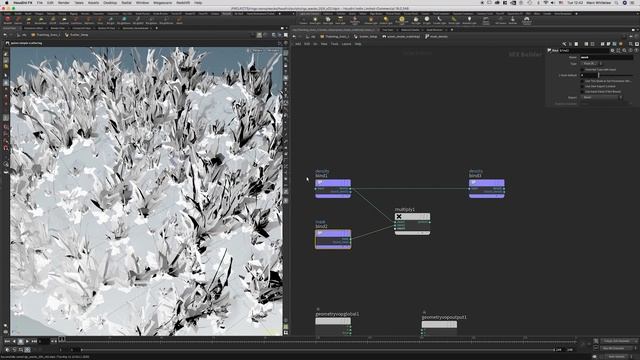Select the Caustic Light shelf tool
The width and height of the screenshot is (640, 360).
[x=440, y=20]
